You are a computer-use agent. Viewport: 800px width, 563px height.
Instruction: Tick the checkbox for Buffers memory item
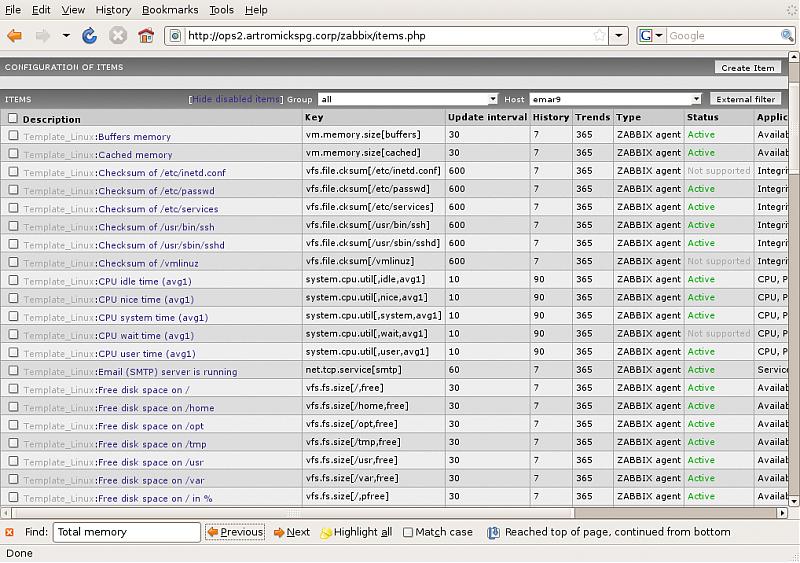[13, 135]
